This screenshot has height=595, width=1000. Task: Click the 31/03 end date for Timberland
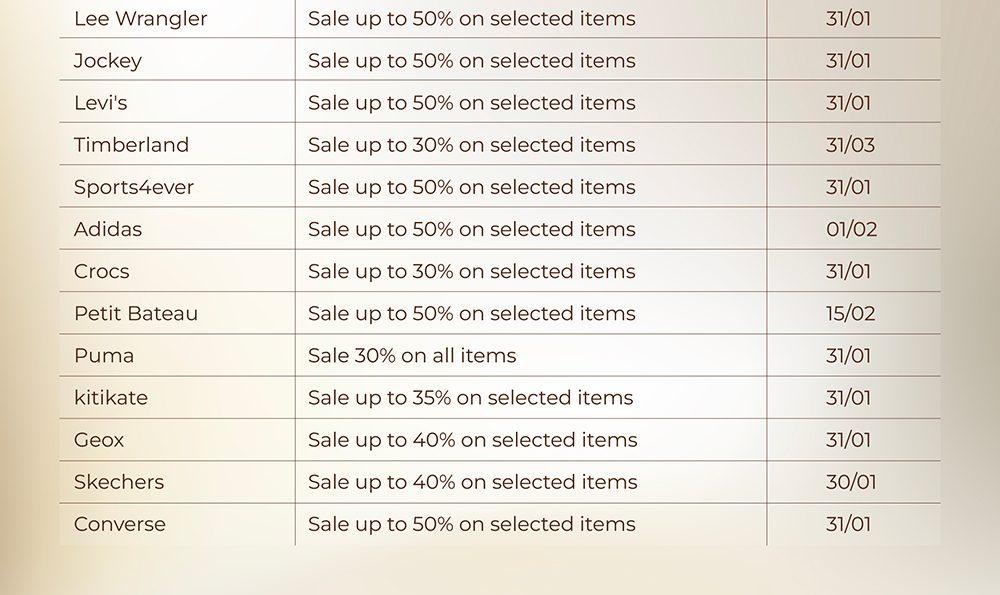point(850,145)
